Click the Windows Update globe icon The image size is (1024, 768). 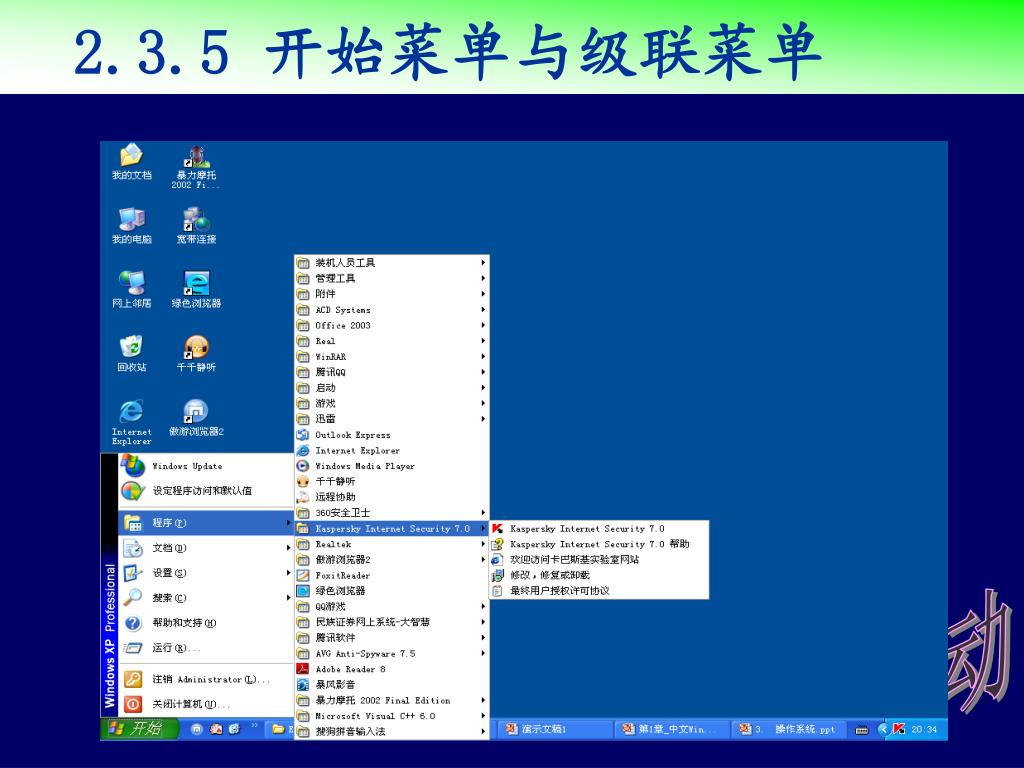[133, 466]
